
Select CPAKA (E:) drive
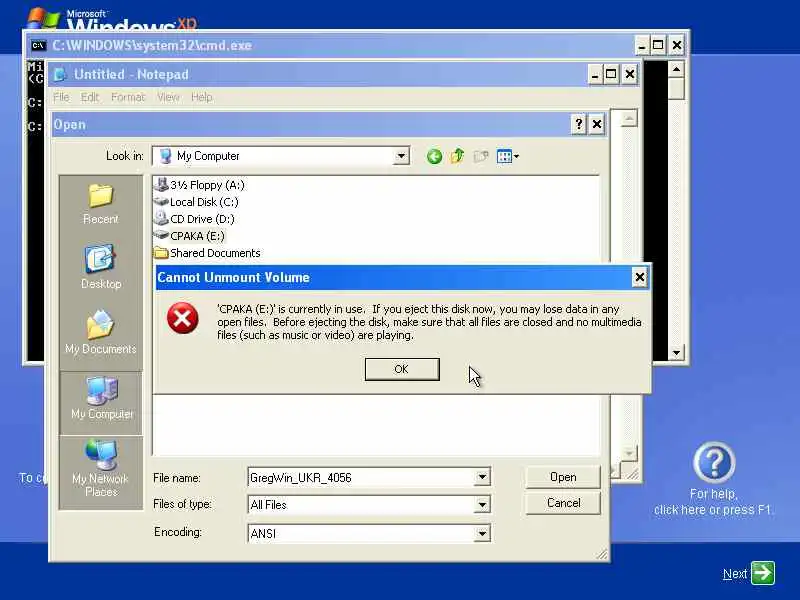[x=189, y=236]
